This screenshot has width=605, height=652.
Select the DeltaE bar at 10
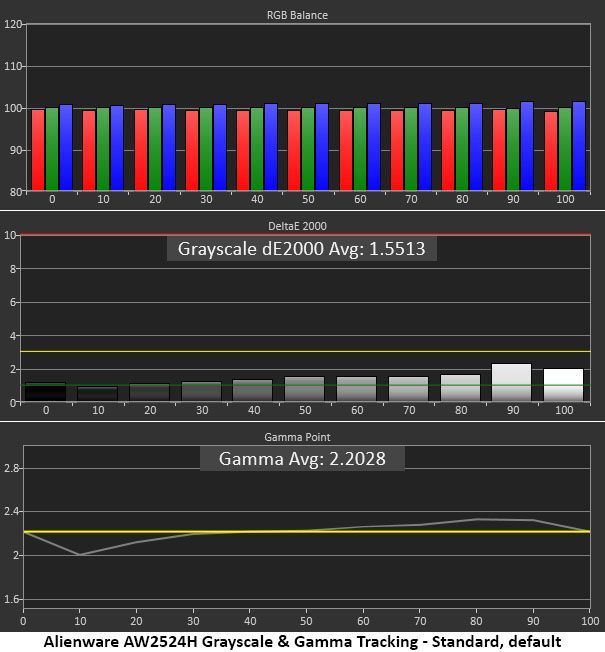pos(97,394)
